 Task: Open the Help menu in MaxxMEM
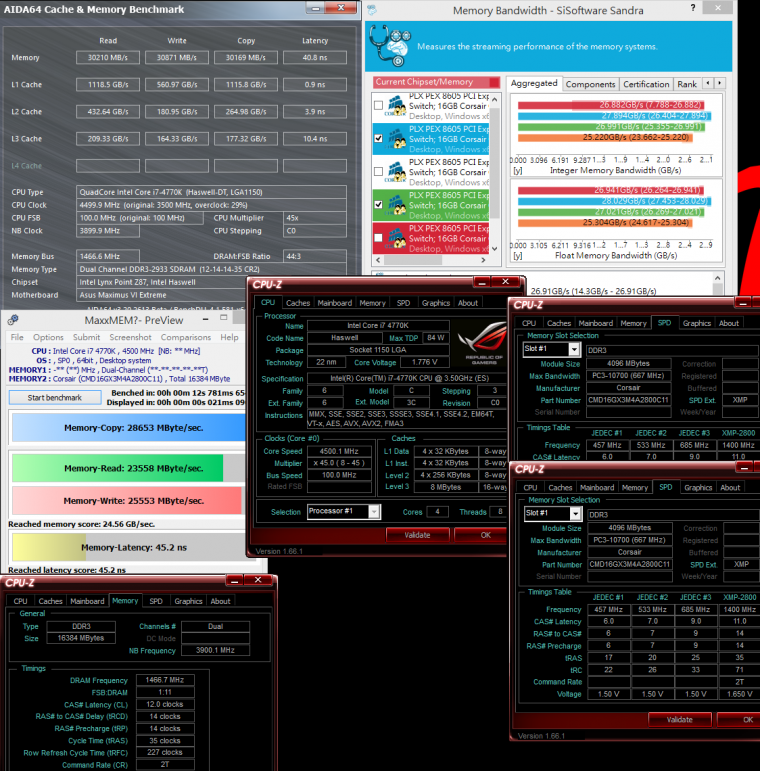coord(229,337)
